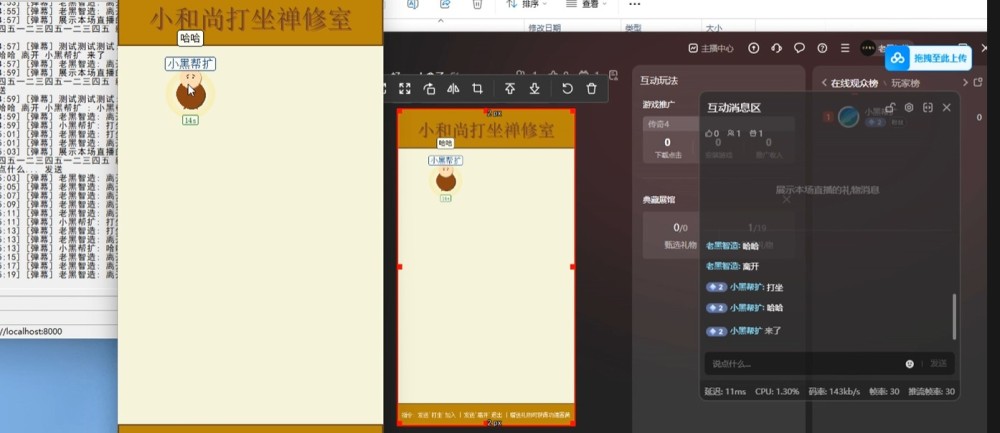Click the rename icon in file explorer
Screen dimensions: 1000x433
[412, 4]
